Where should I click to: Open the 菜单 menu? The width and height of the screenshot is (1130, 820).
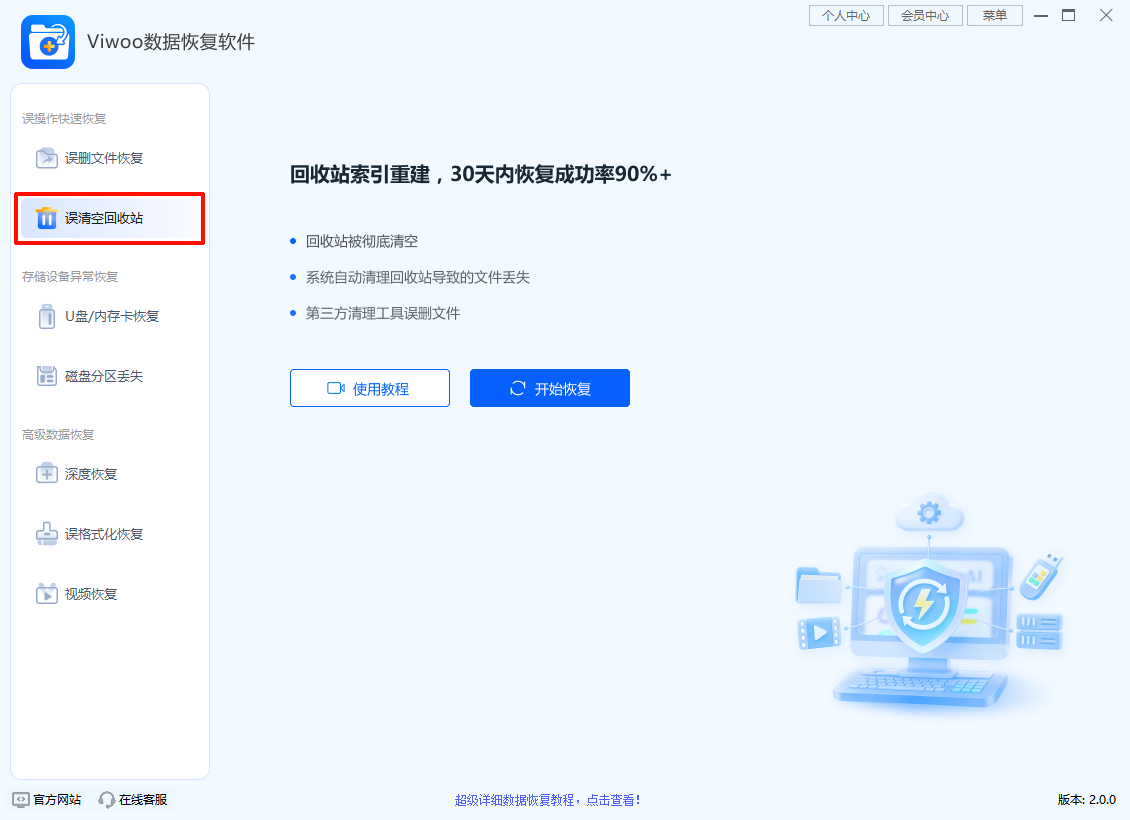[x=994, y=15]
